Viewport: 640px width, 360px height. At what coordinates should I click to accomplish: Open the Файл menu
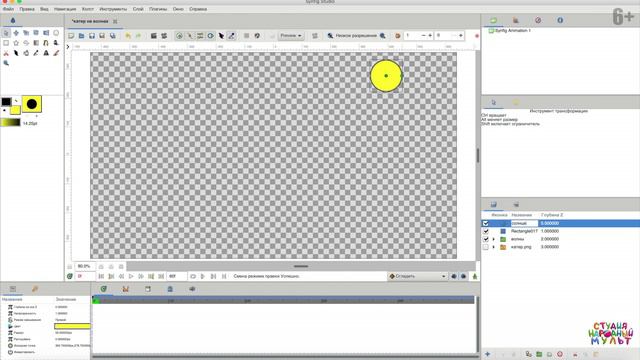8,9
